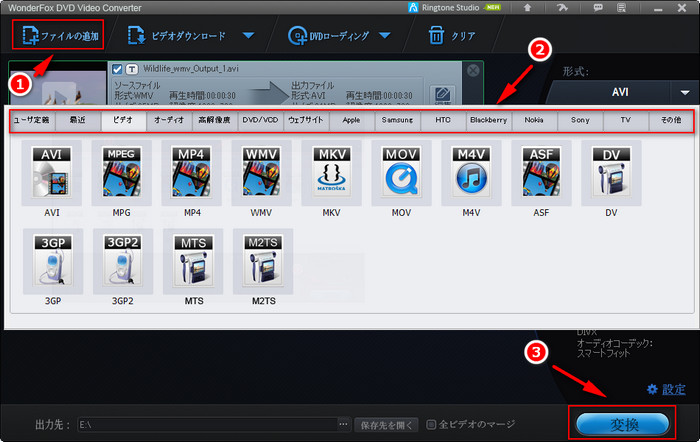Open the Blackberry tab
This screenshot has width=700, height=442.
[488, 120]
